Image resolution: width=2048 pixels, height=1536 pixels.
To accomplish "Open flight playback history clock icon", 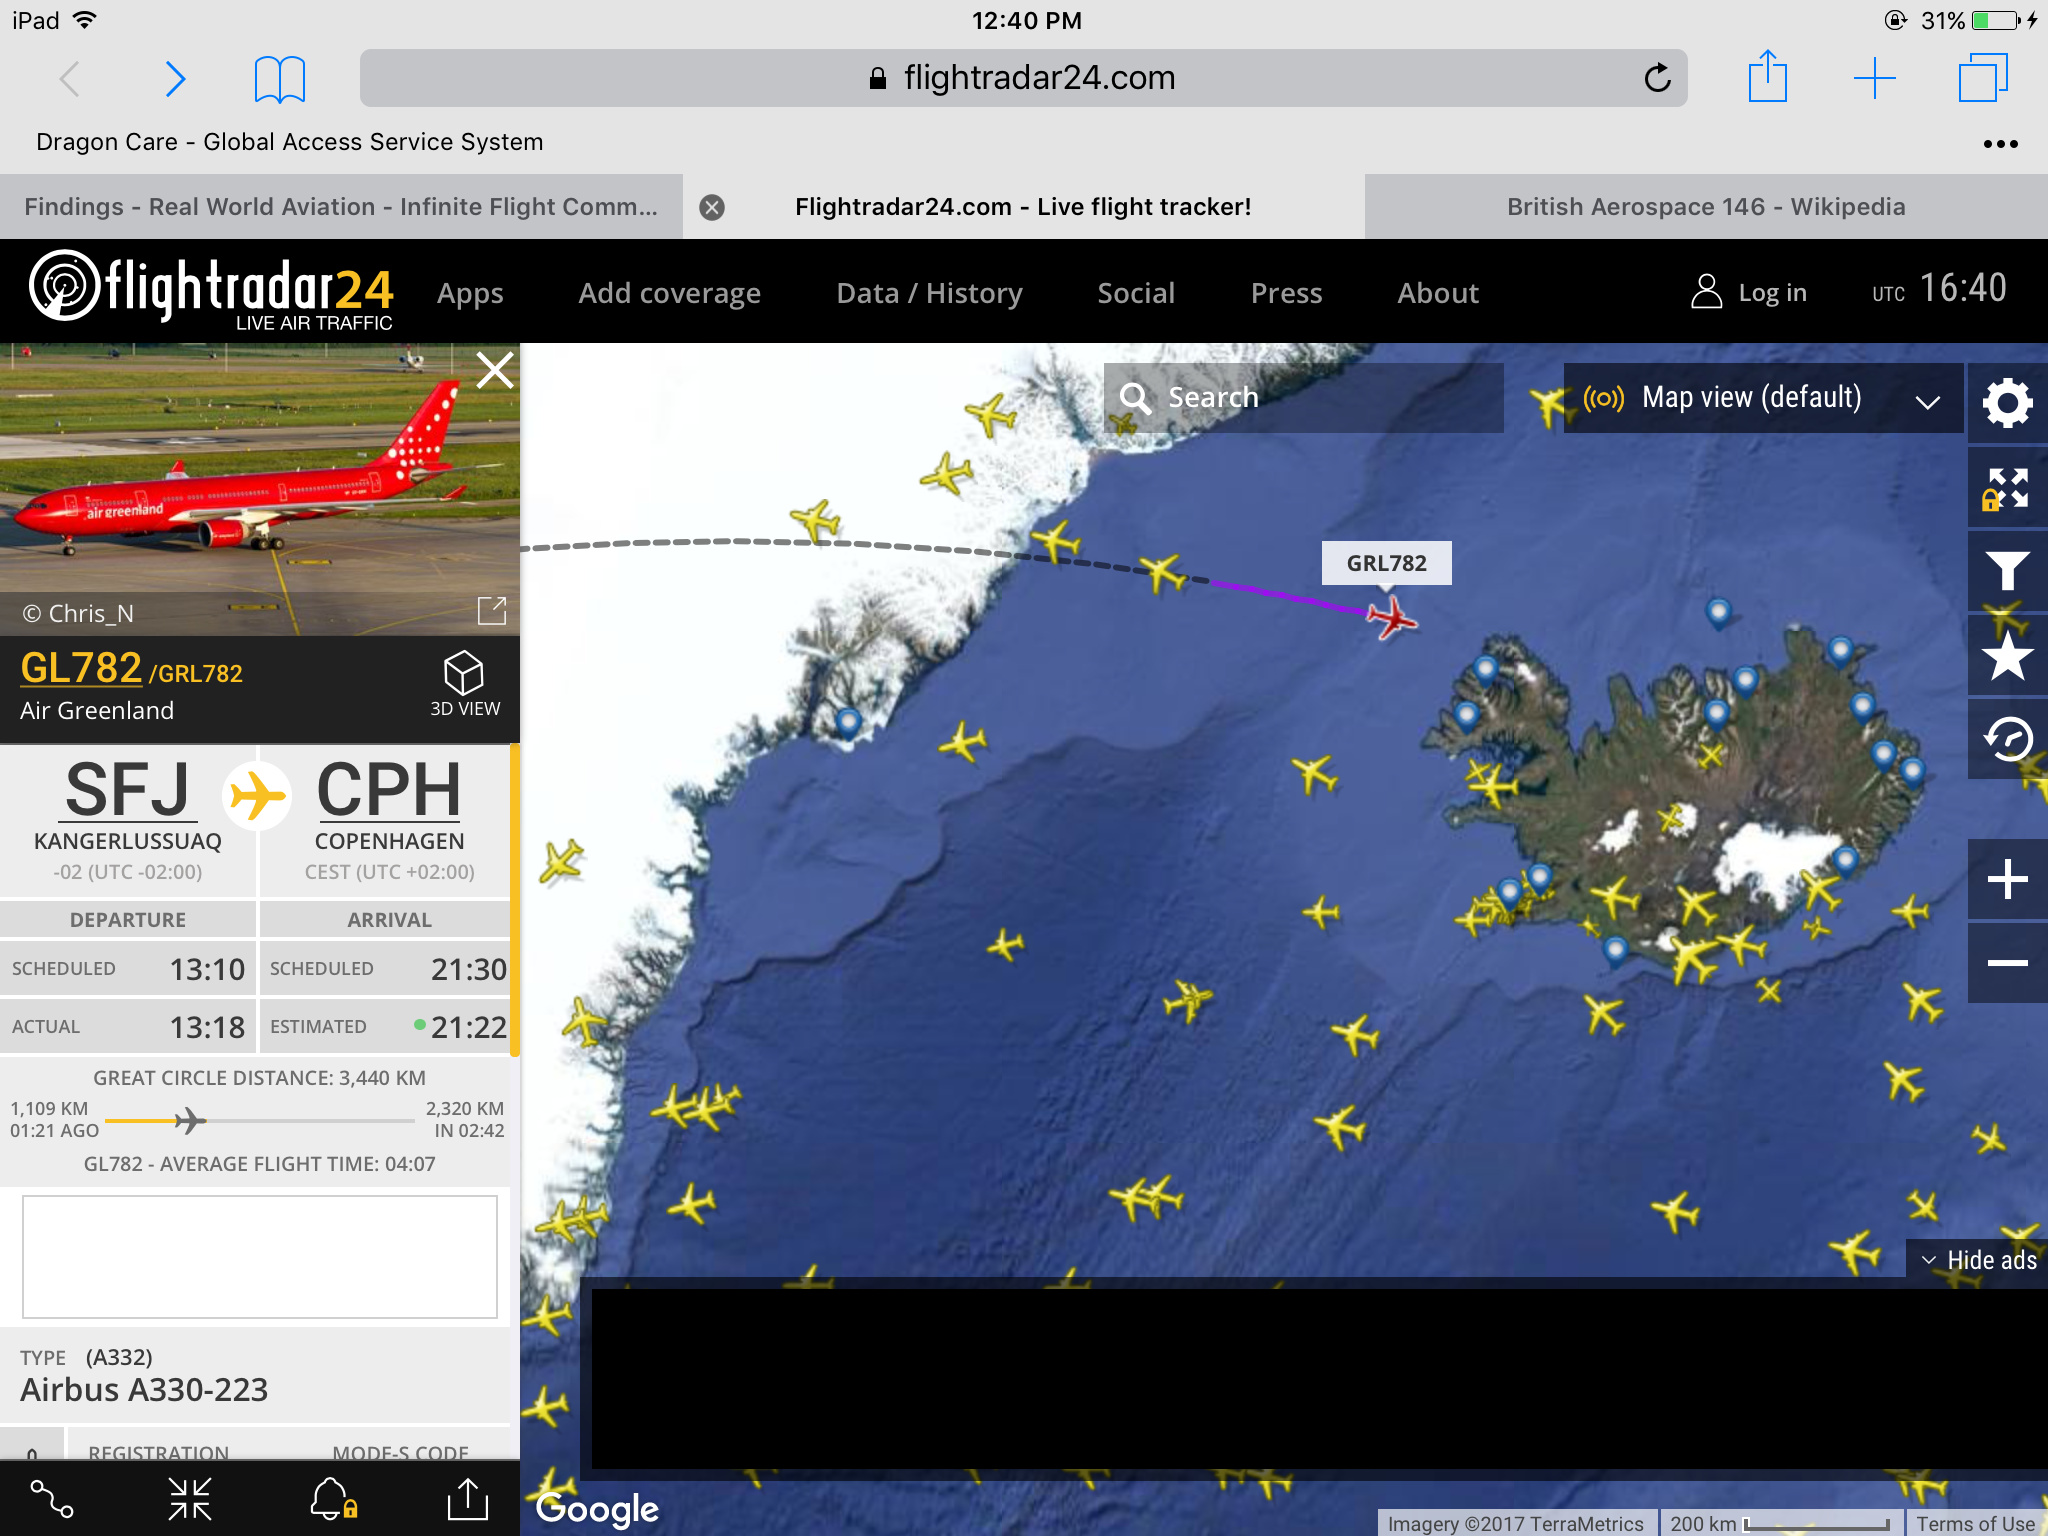I will pyautogui.click(x=2007, y=739).
